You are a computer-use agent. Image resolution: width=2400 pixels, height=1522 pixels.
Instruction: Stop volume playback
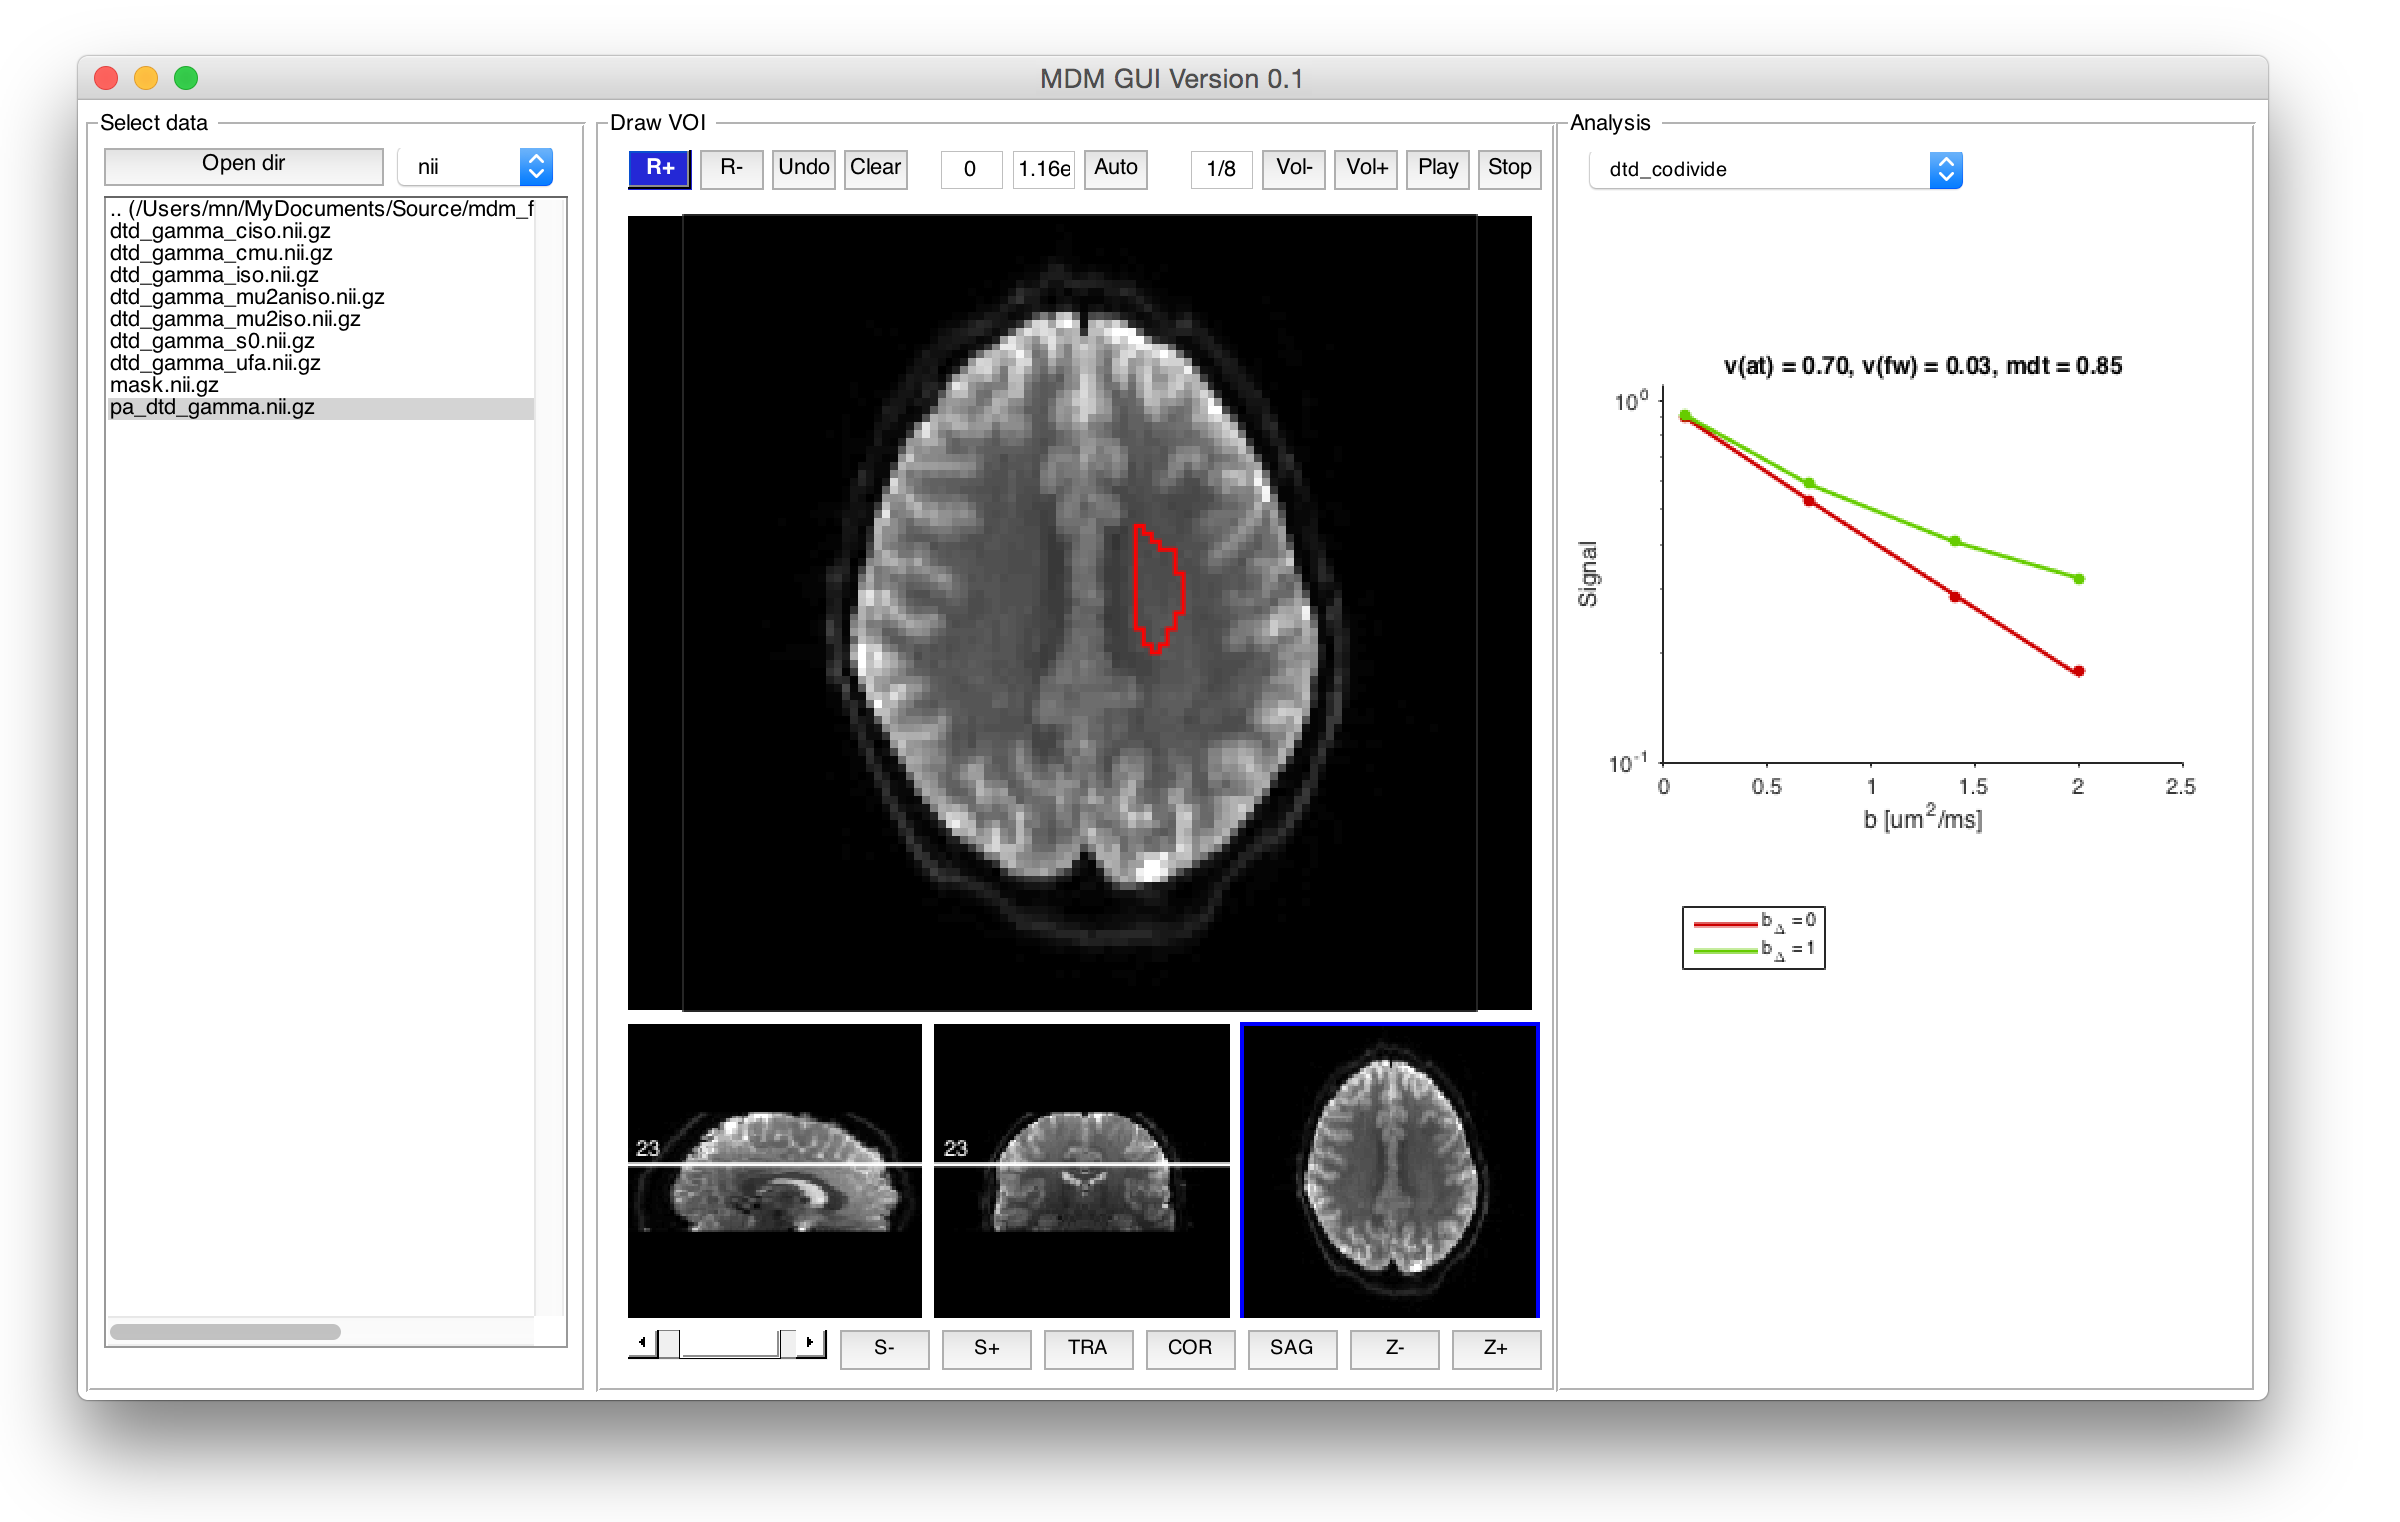(x=1508, y=168)
